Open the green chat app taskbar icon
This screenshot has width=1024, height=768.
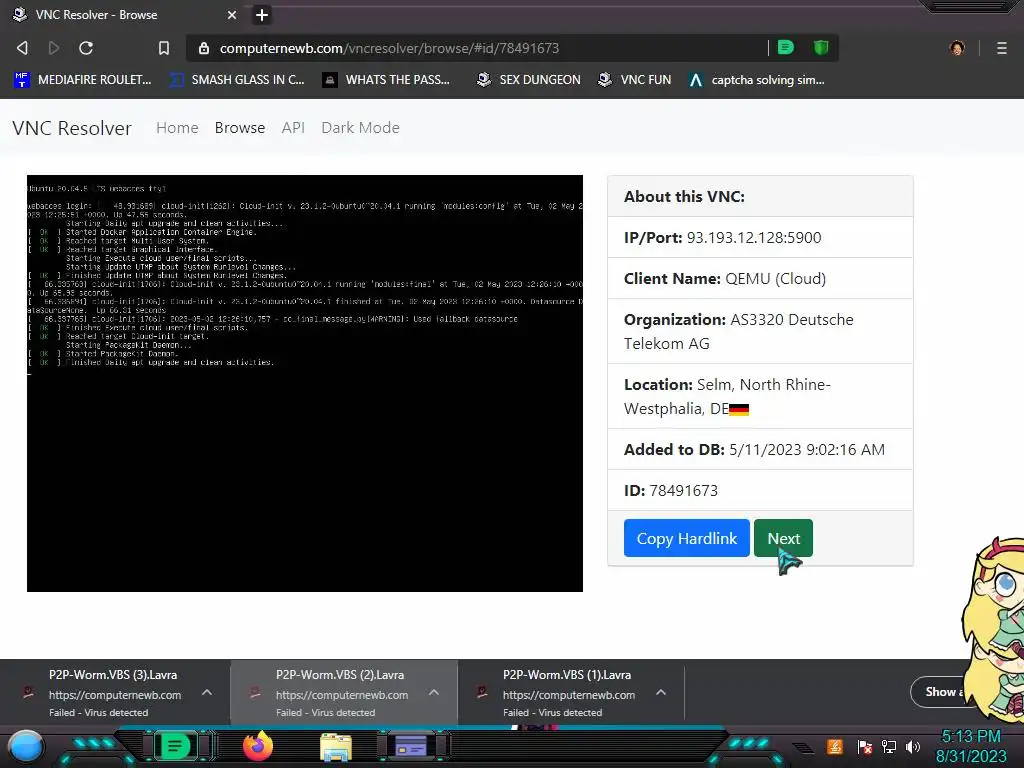point(175,746)
